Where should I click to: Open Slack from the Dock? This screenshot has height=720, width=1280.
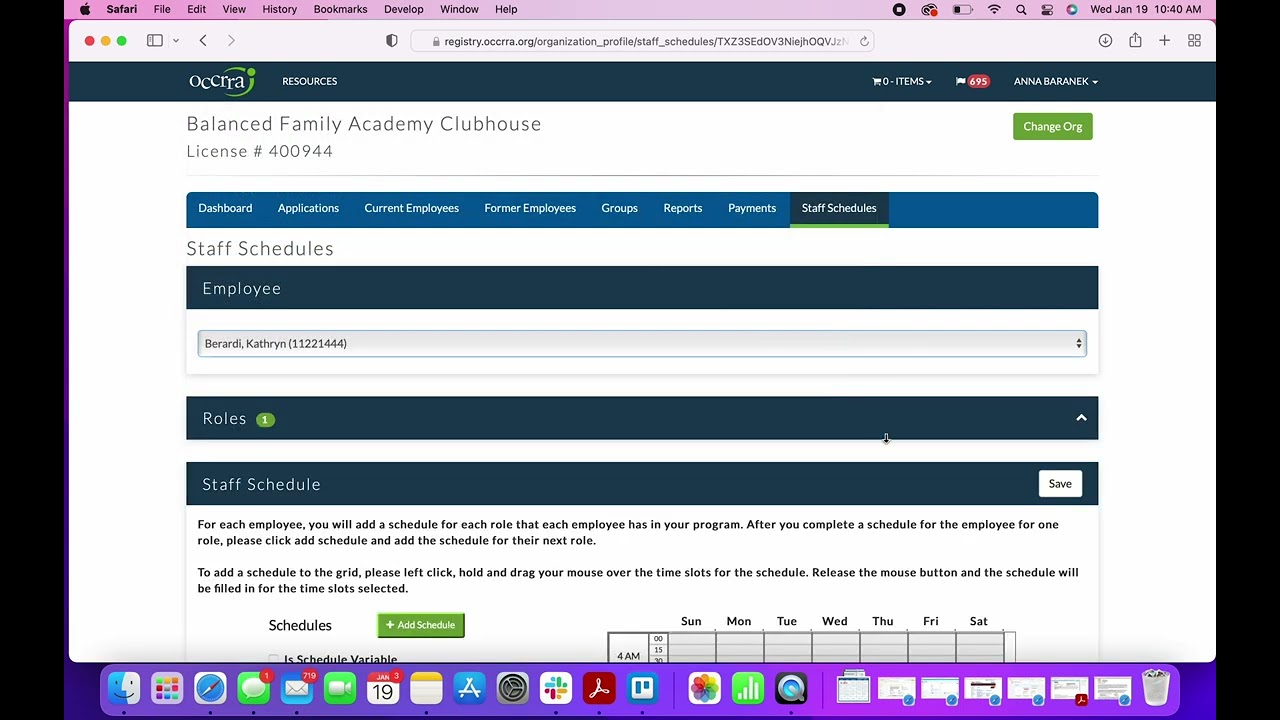click(555, 689)
